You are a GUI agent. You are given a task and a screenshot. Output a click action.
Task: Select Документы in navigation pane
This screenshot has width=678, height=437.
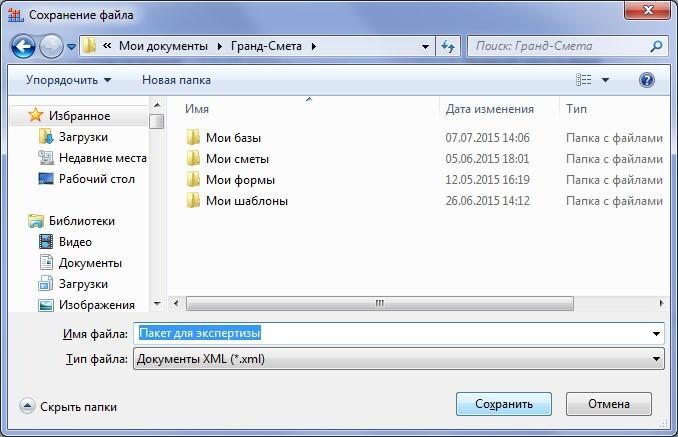coord(90,263)
